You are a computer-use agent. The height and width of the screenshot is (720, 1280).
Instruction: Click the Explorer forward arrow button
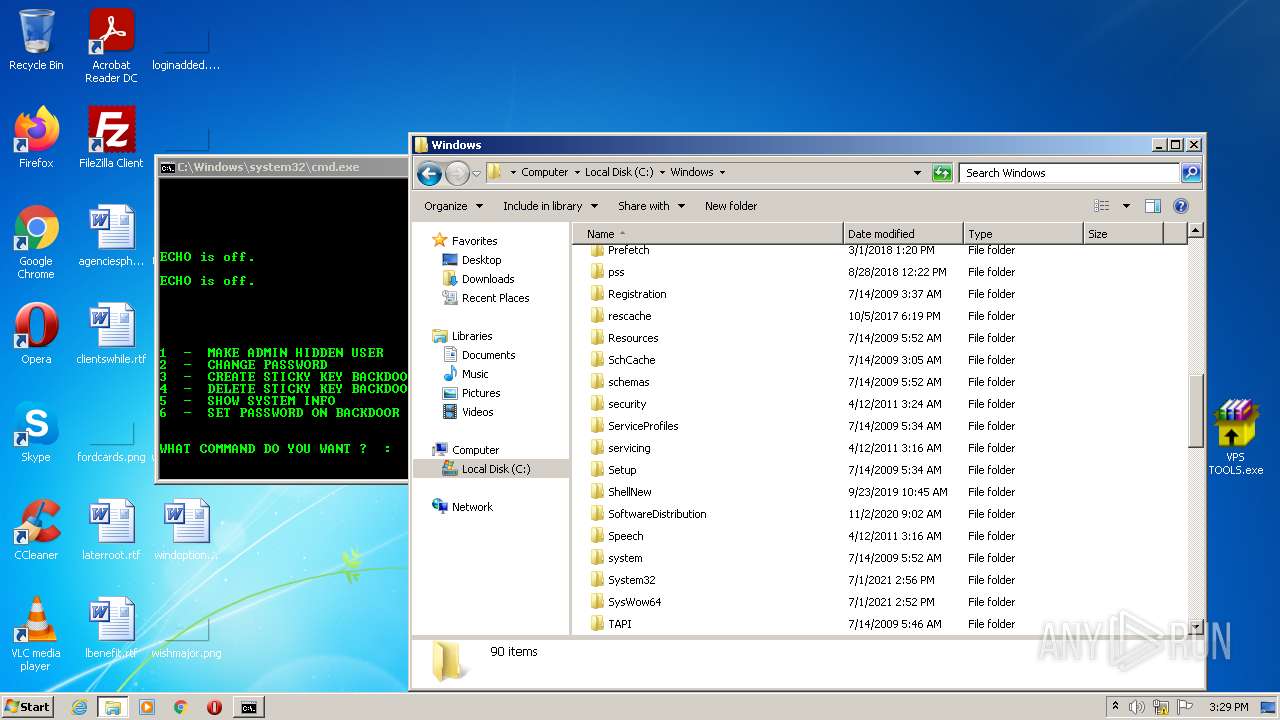click(457, 173)
